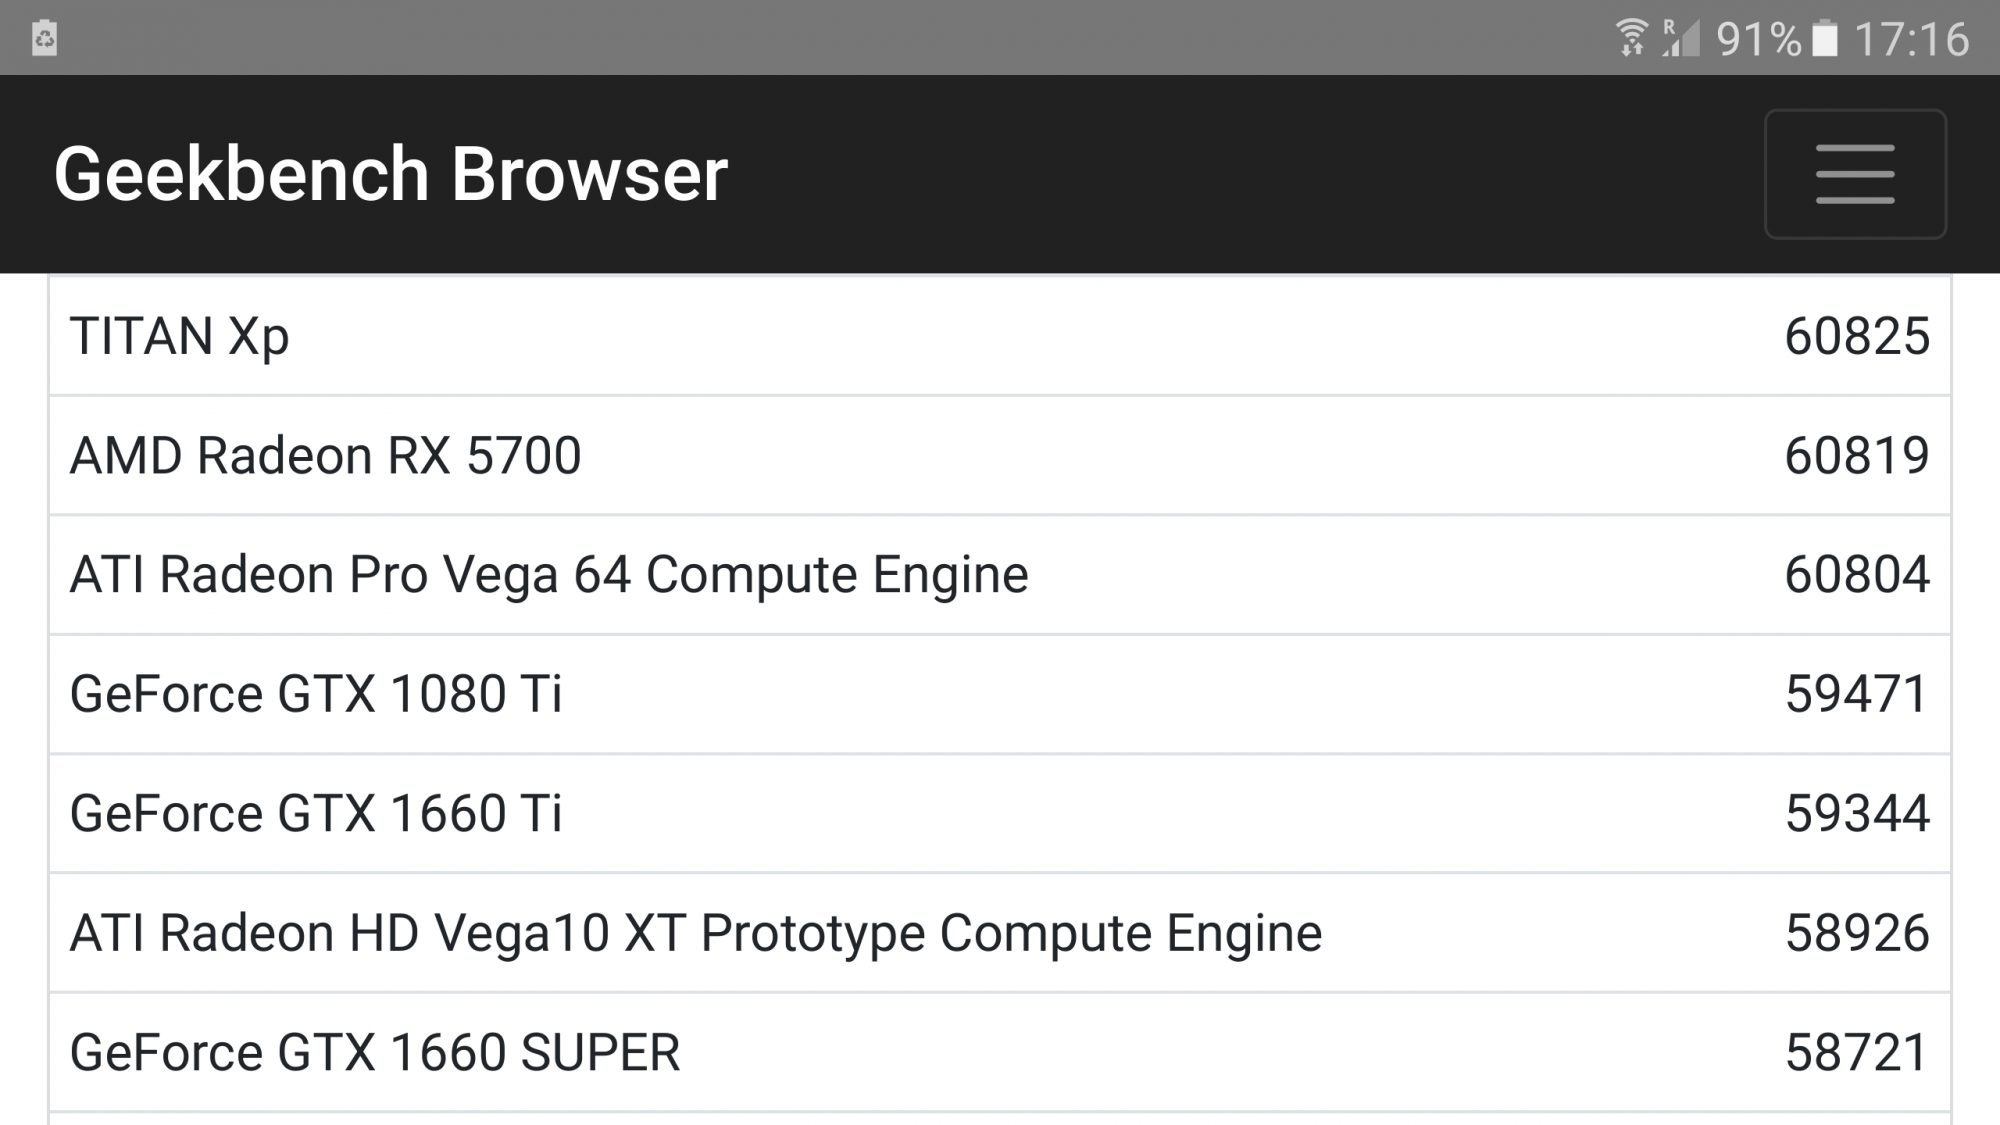Tap the score 58926 for Vega10 XT
This screenshot has width=2000, height=1125.
tap(1856, 933)
